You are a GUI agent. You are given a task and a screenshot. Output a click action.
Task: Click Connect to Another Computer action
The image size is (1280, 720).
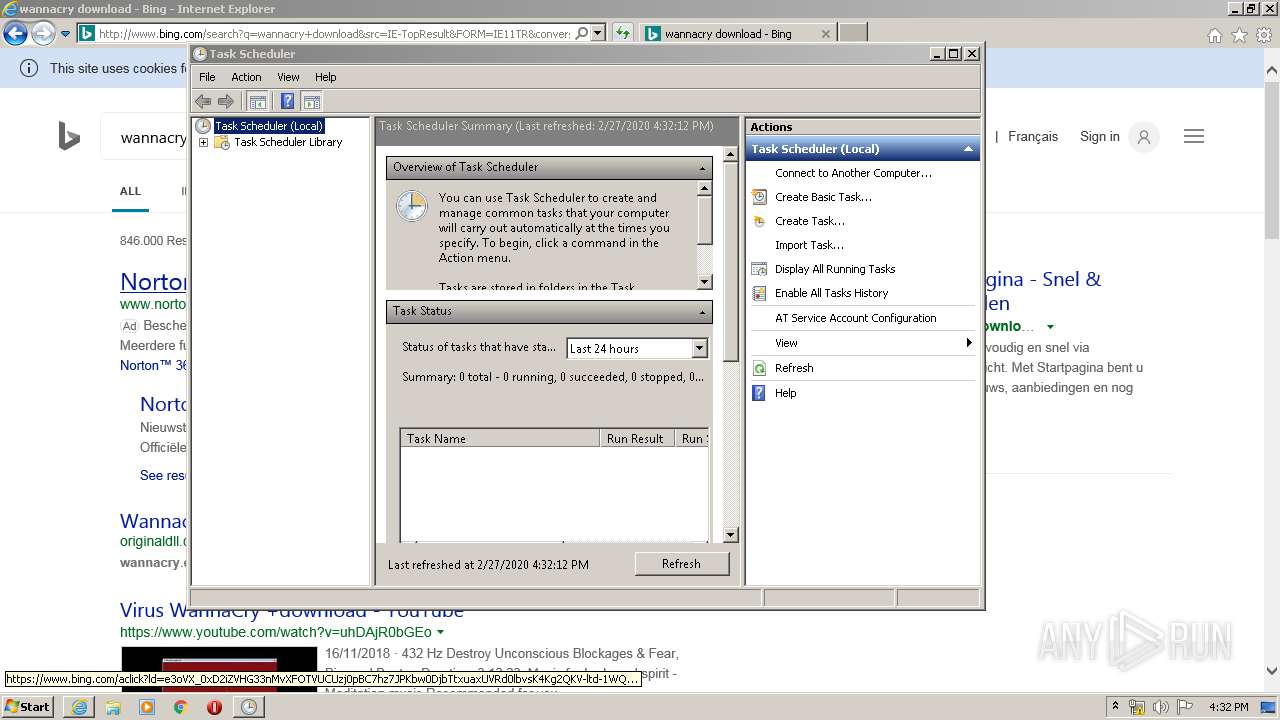point(853,173)
